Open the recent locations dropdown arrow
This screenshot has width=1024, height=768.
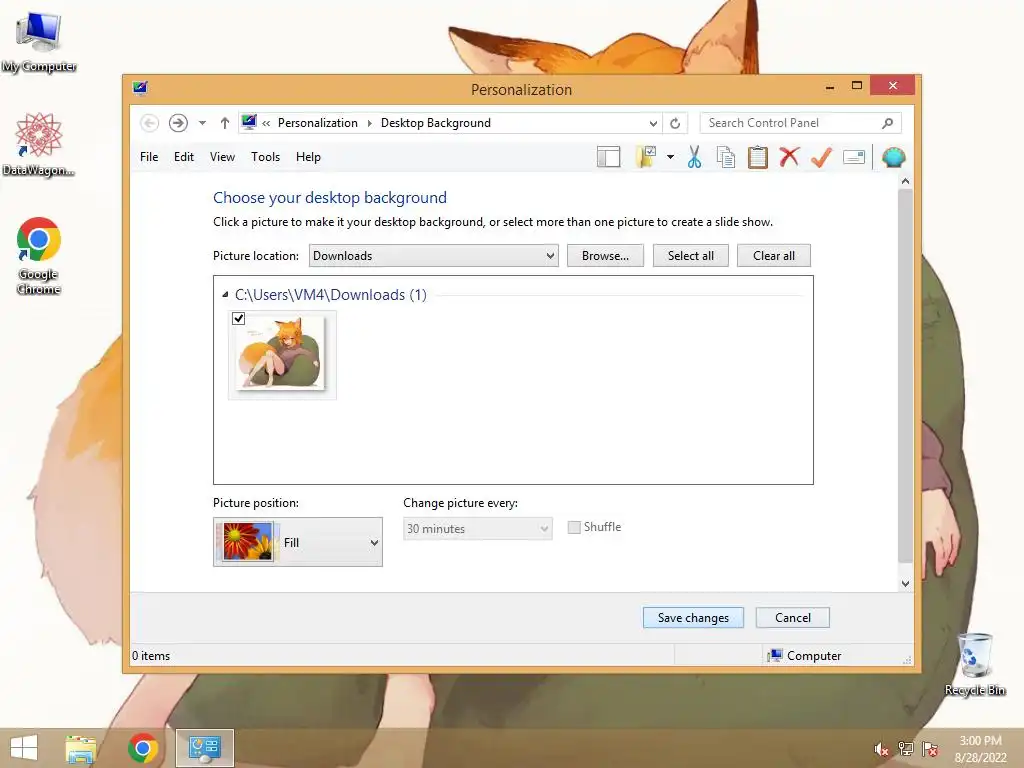202,123
